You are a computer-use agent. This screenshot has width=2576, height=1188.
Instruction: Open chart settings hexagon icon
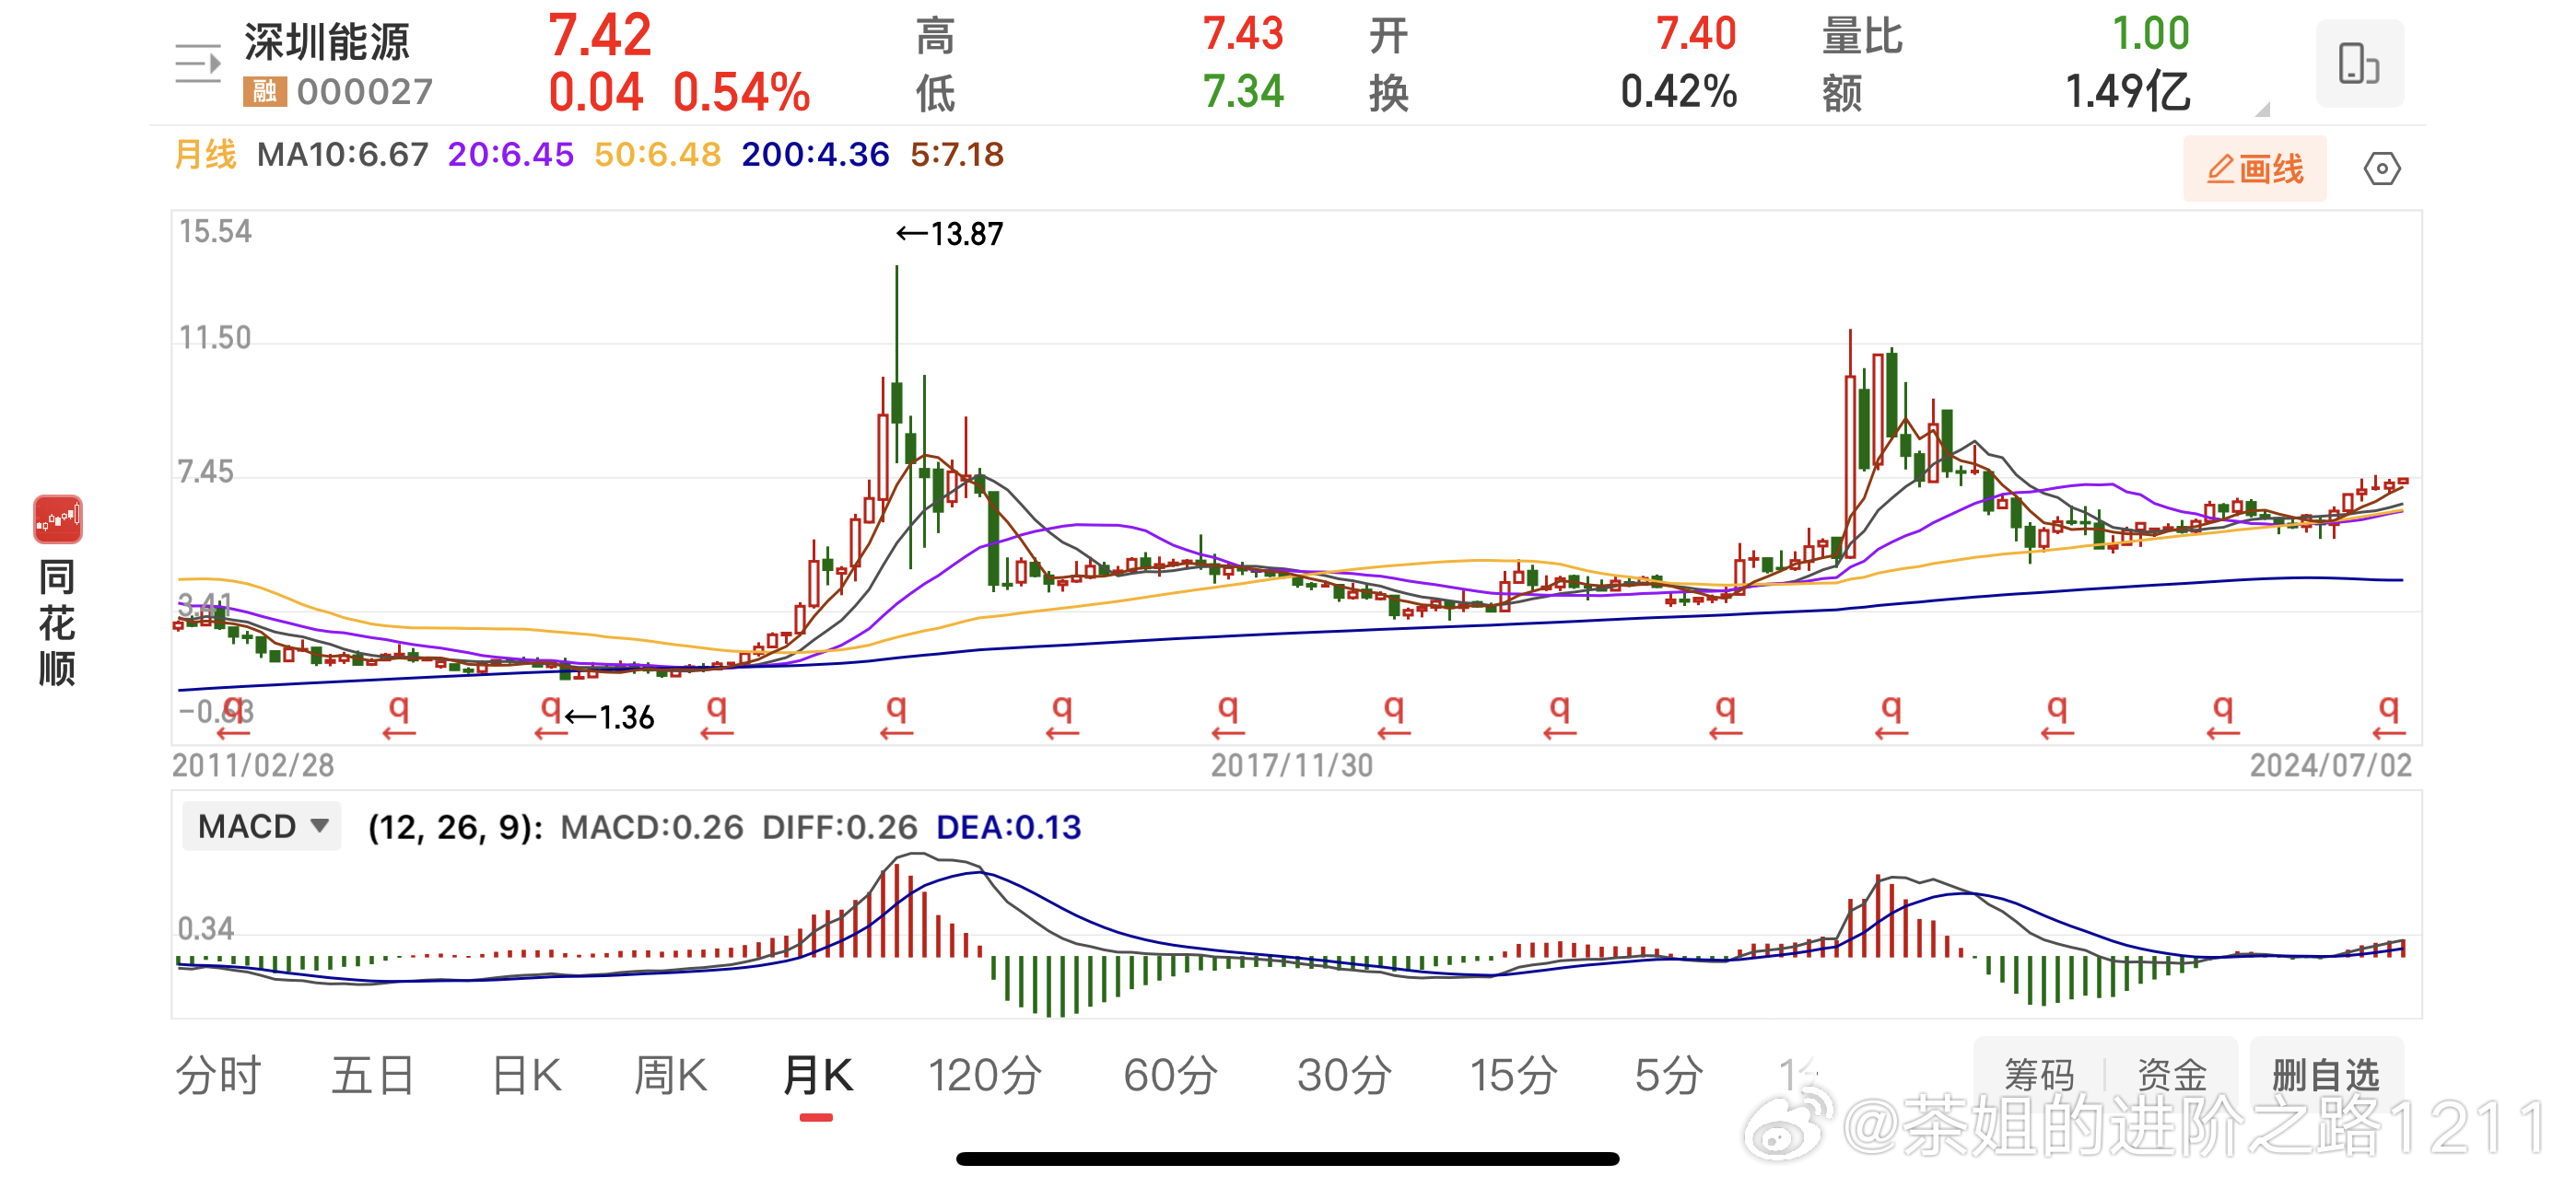tap(2382, 169)
